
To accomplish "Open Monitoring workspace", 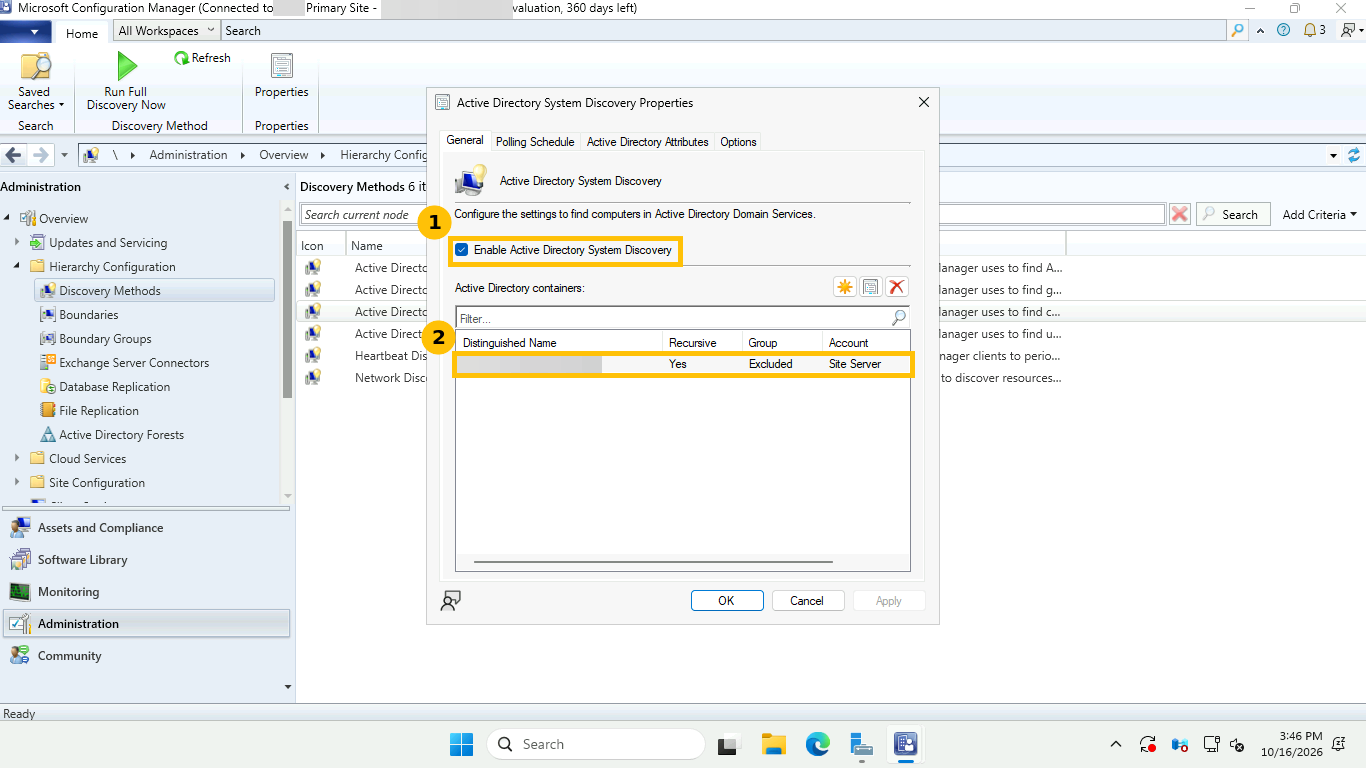I will click(146, 592).
